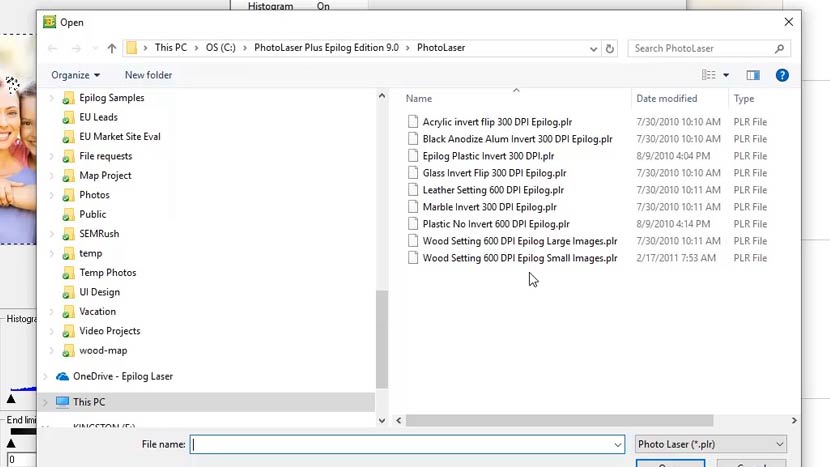Expand the This PC tree node

[45, 402]
